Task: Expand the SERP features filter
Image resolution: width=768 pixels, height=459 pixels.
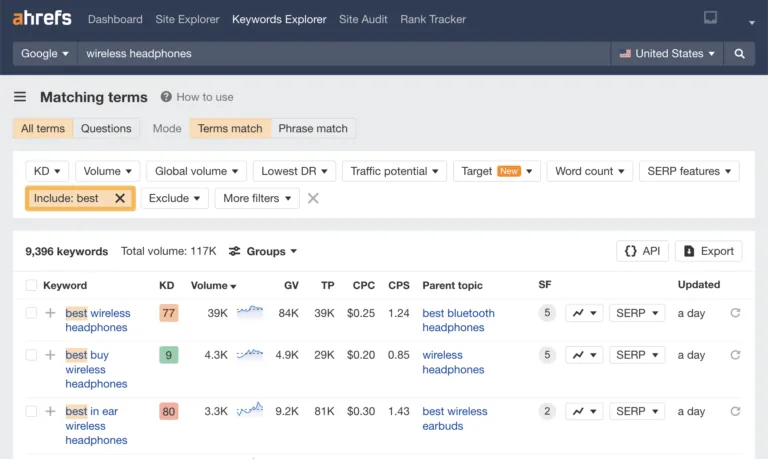Action: click(689, 171)
